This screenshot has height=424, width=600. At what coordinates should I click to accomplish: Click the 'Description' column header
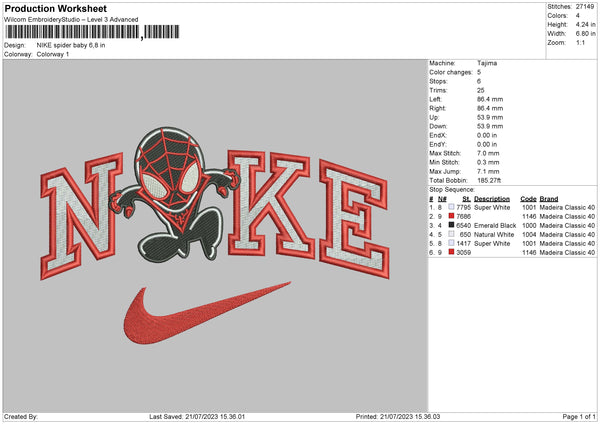pos(492,199)
